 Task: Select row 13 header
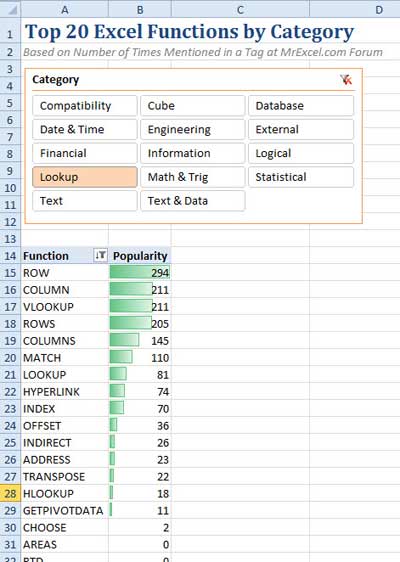point(10,239)
